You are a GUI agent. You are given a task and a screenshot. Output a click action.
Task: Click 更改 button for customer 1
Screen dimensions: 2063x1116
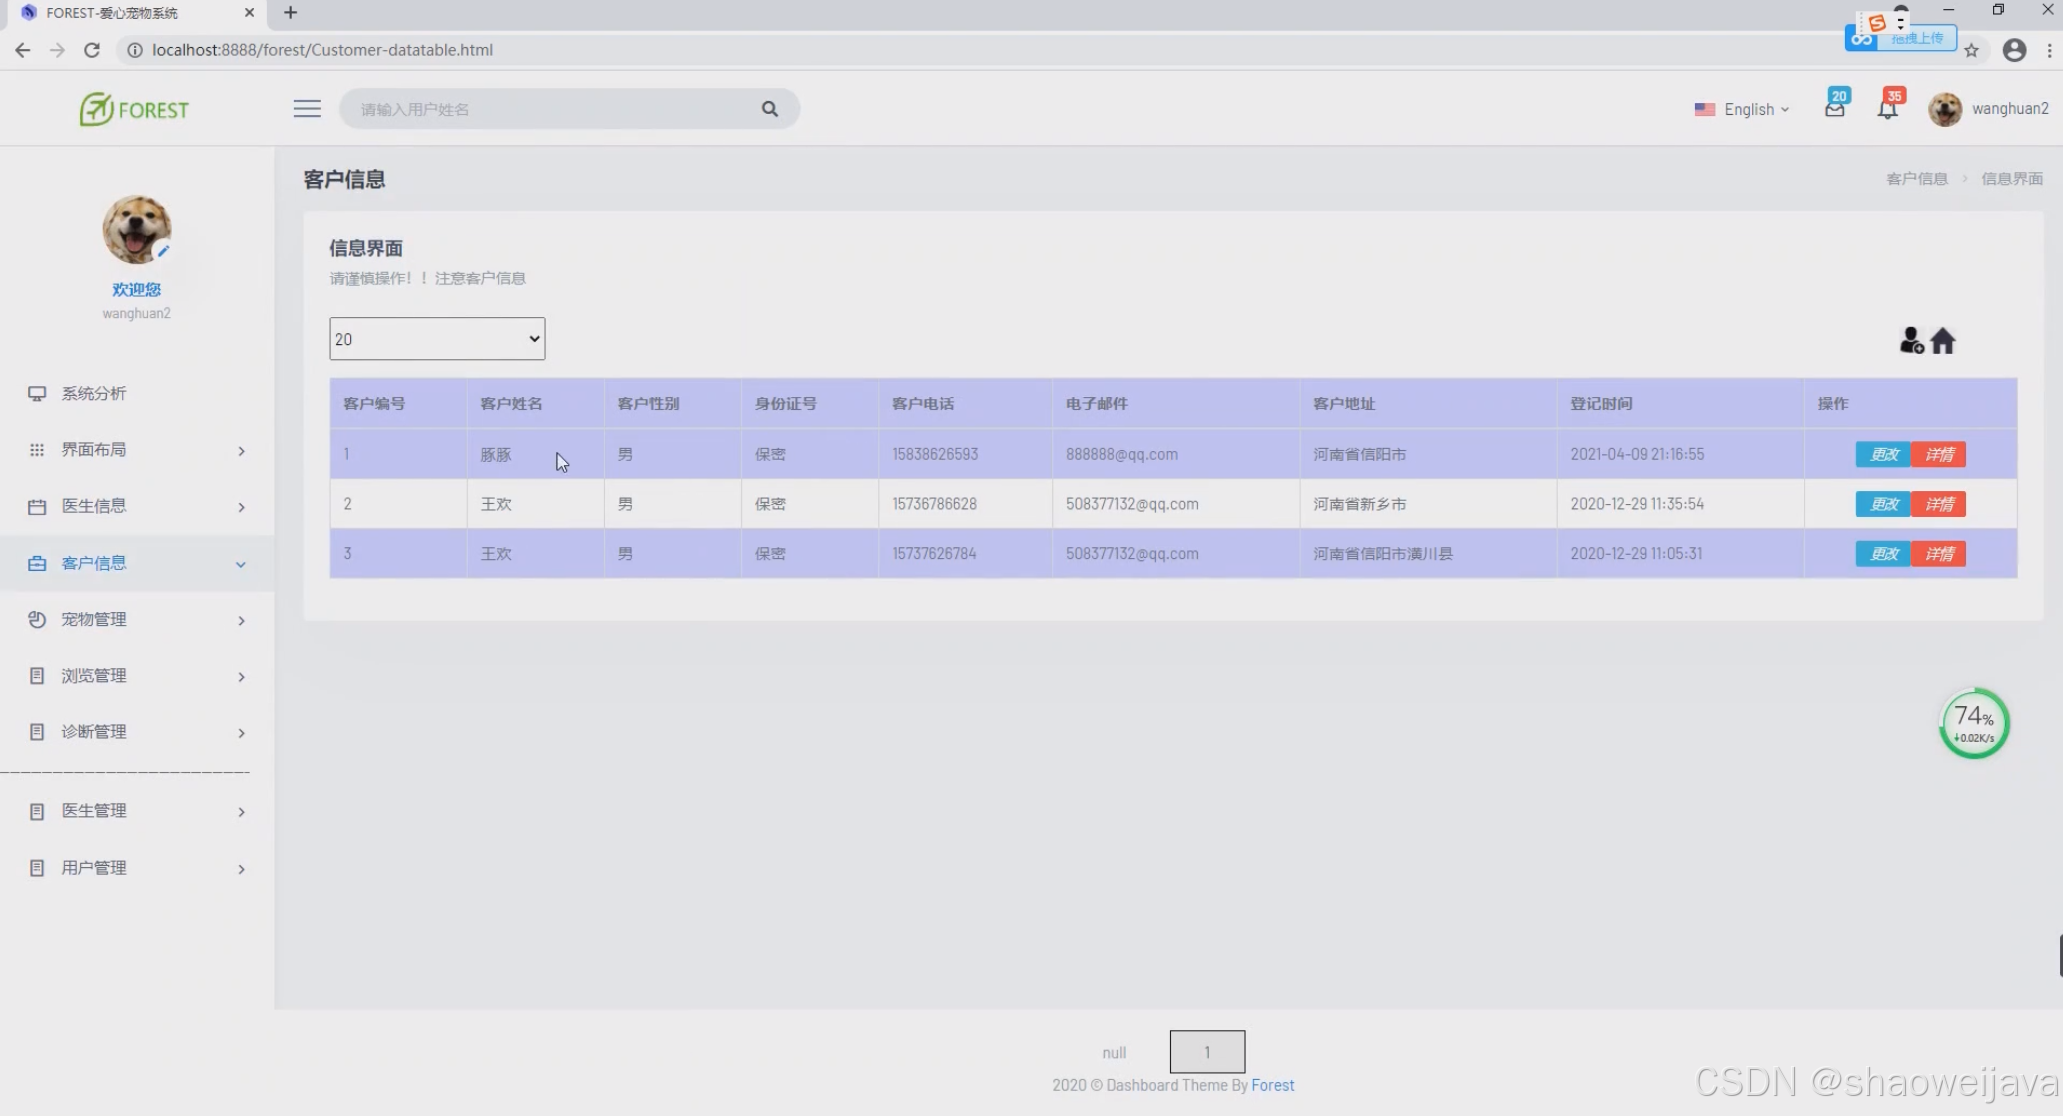(x=1883, y=454)
